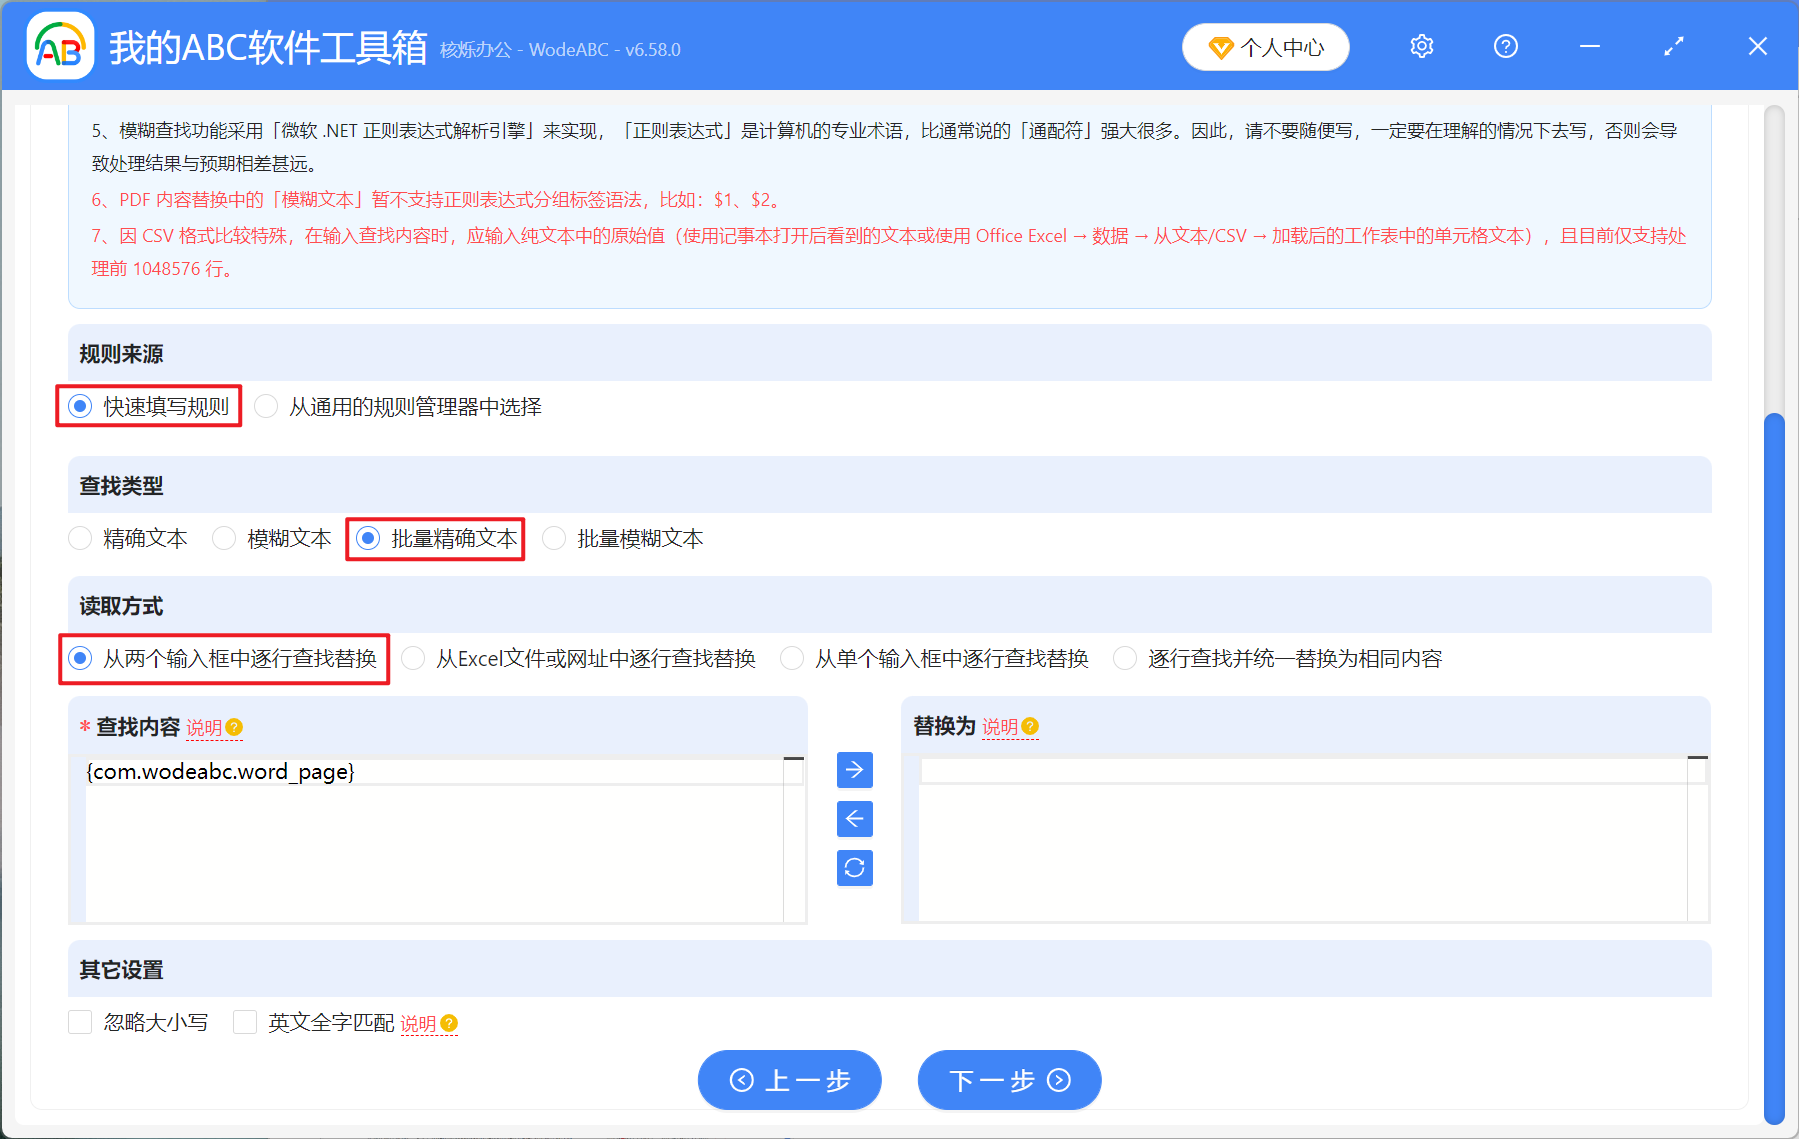The width and height of the screenshot is (1799, 1139).
Task: Click the left-arrow transfer icon between text boxes
Action: point(854,819)
